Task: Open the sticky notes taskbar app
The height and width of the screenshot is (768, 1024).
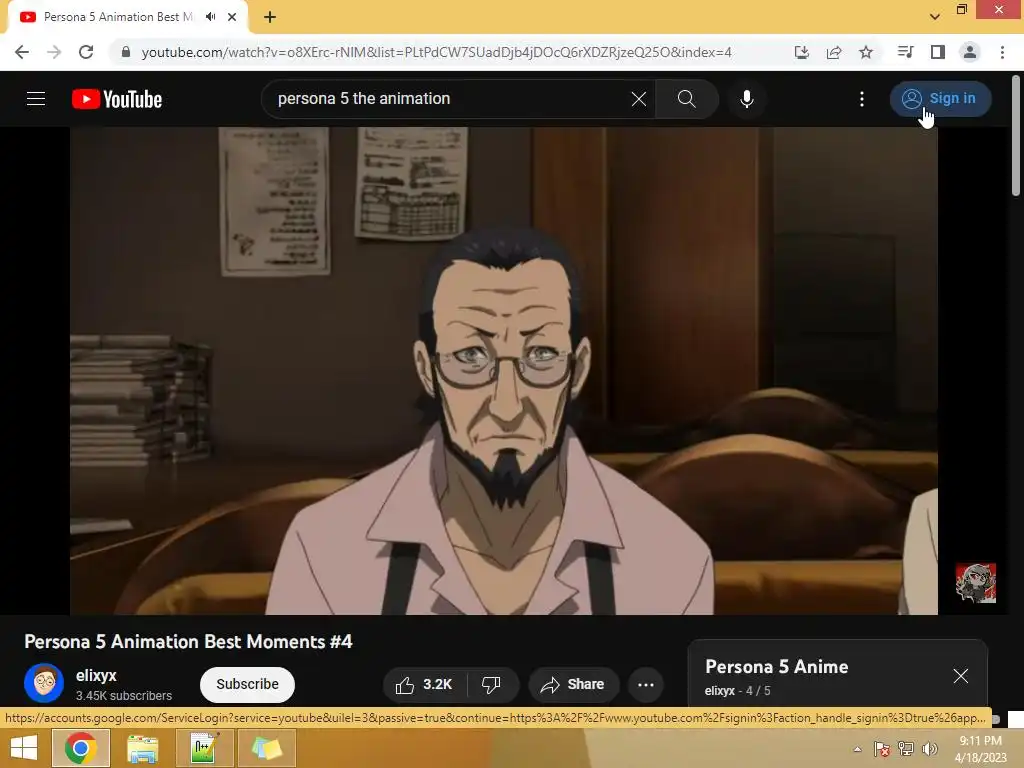Action: click(x=266, y=748)
